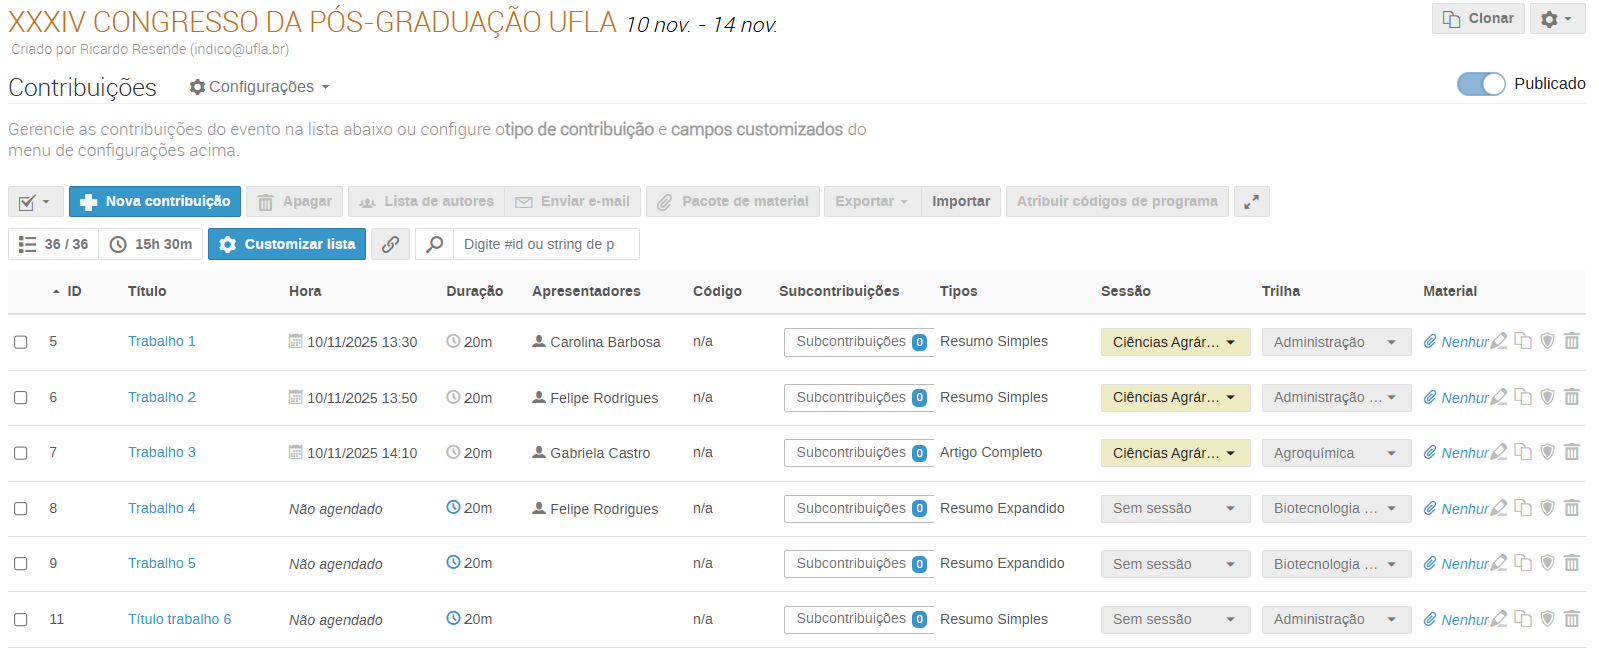Sort list by ID column header
The image size is (1599, 653).
73,291
